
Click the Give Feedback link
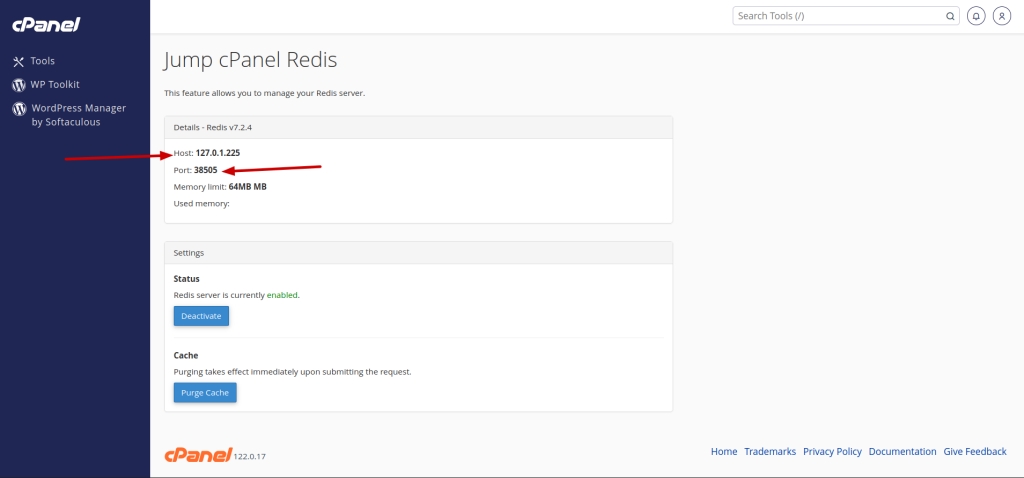tap(975, 451)
